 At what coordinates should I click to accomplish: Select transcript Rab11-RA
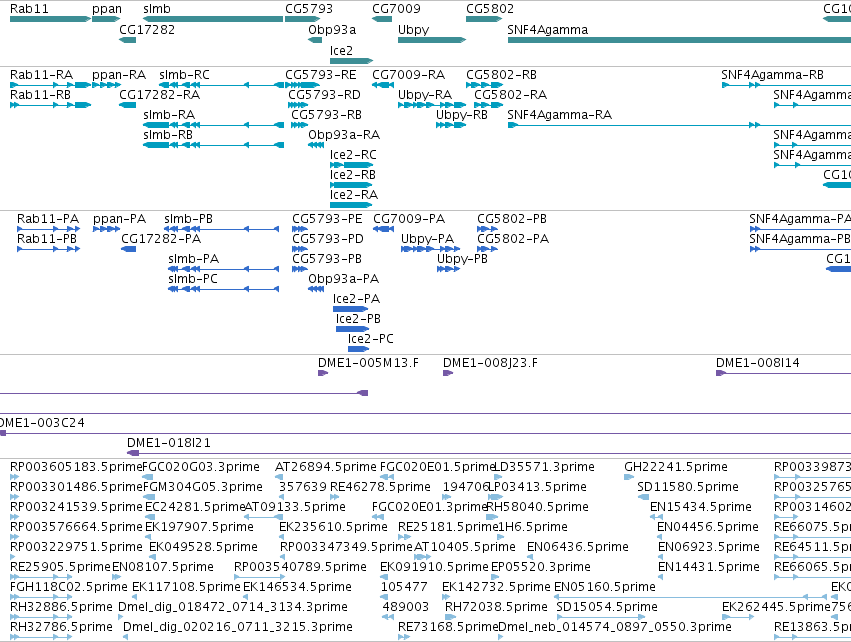click(x=41, y=74)
